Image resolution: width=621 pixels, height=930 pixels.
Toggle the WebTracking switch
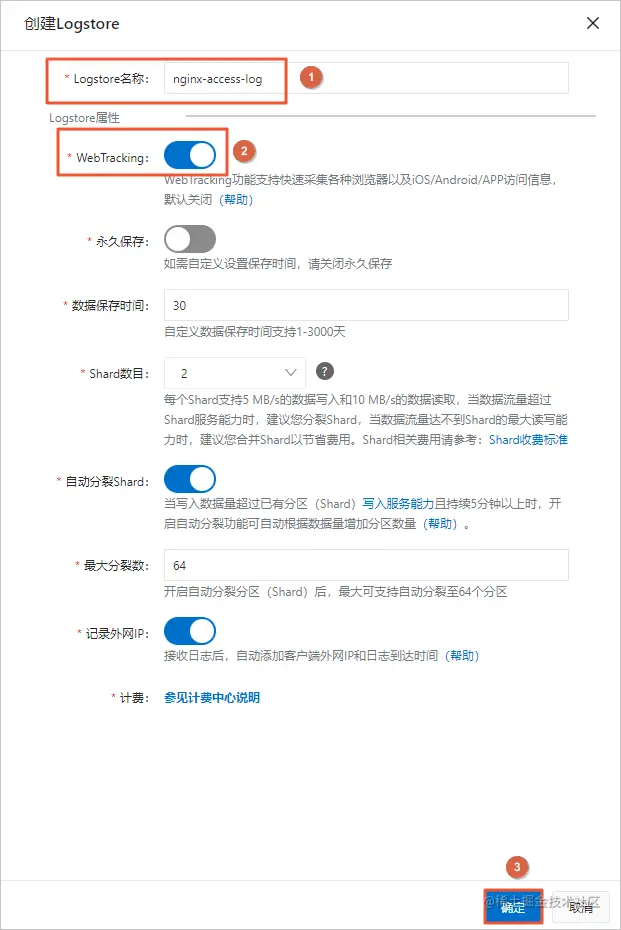coord(190,156)
